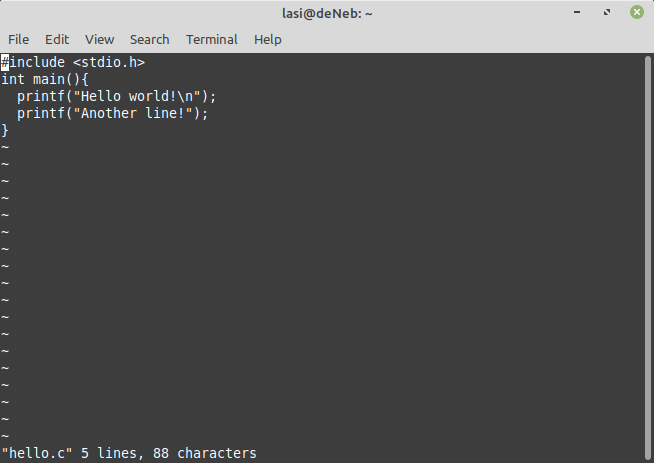This screenshot has width=654, height=463.
Task: Click the closing curly brace line
Action: (5, 130)
